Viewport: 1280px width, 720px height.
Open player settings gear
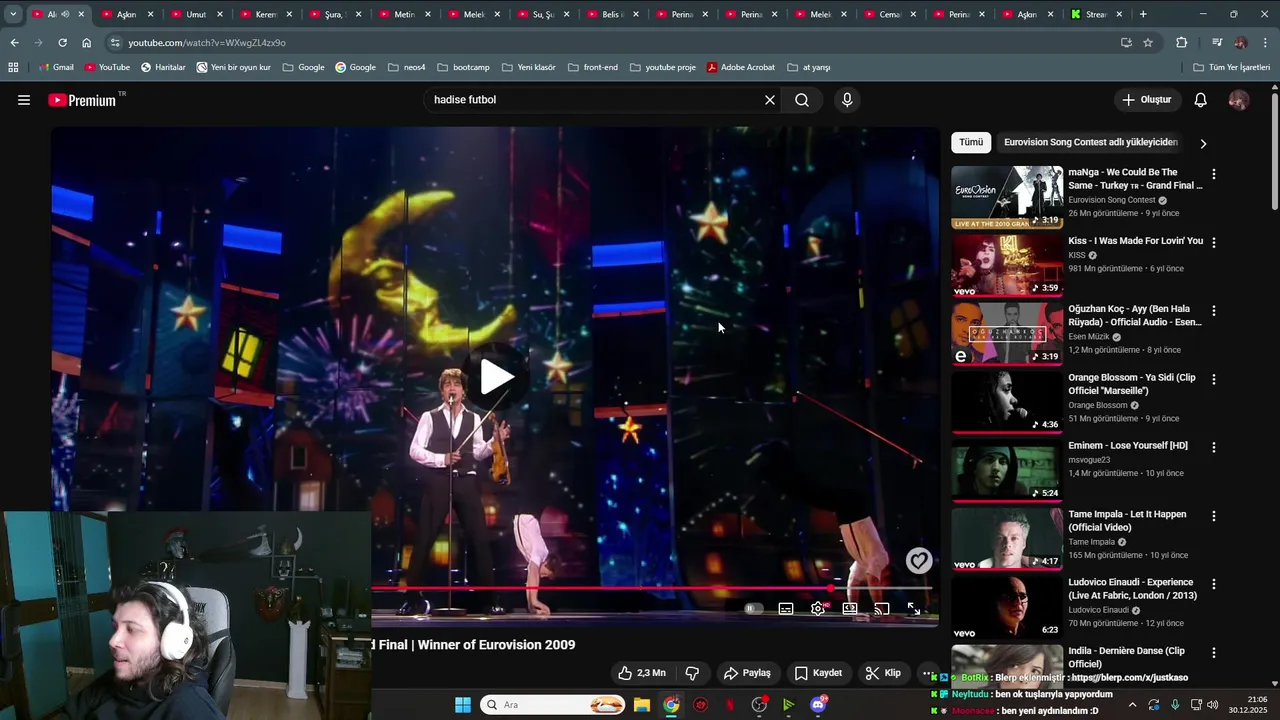818,608
